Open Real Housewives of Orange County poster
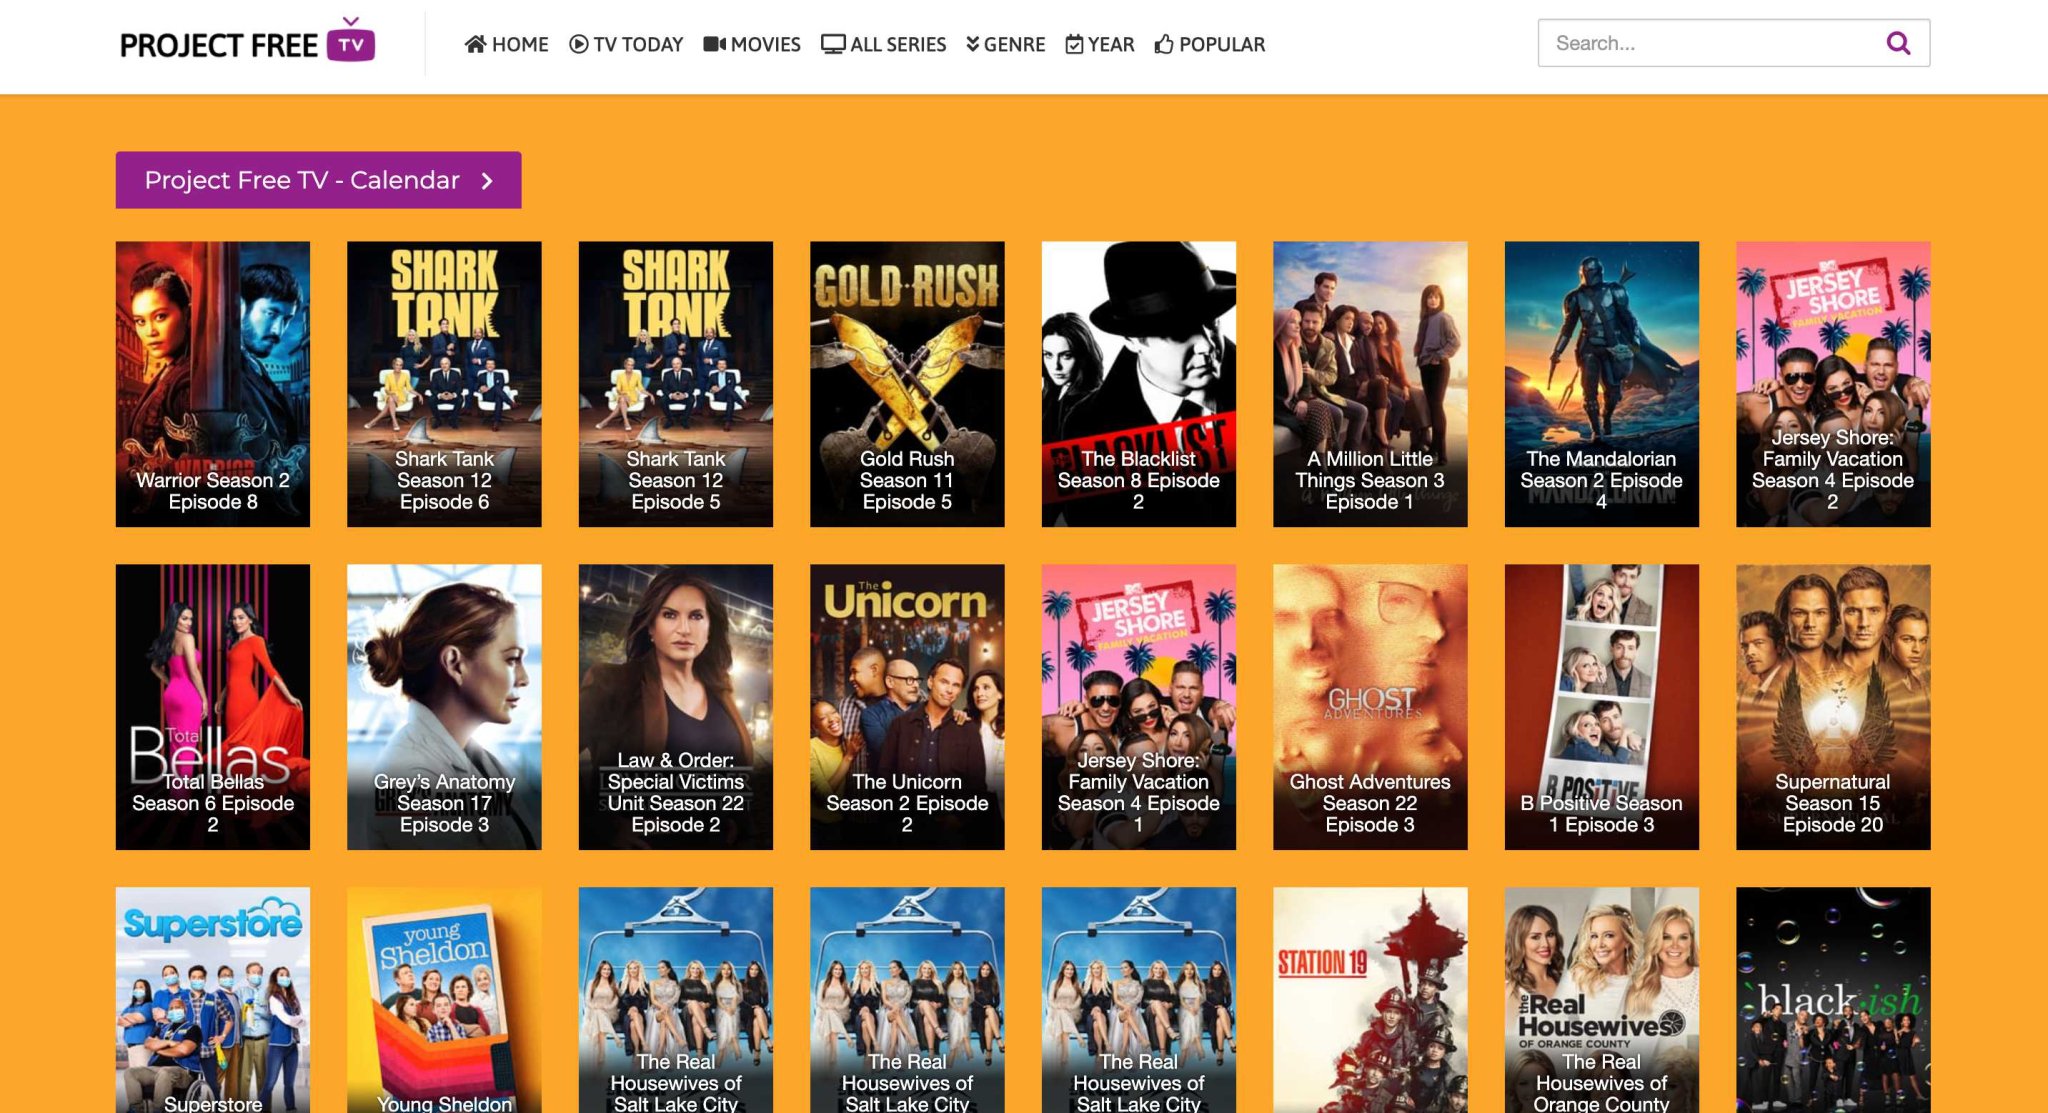2048x1113 pixels. [1602, 1000]
